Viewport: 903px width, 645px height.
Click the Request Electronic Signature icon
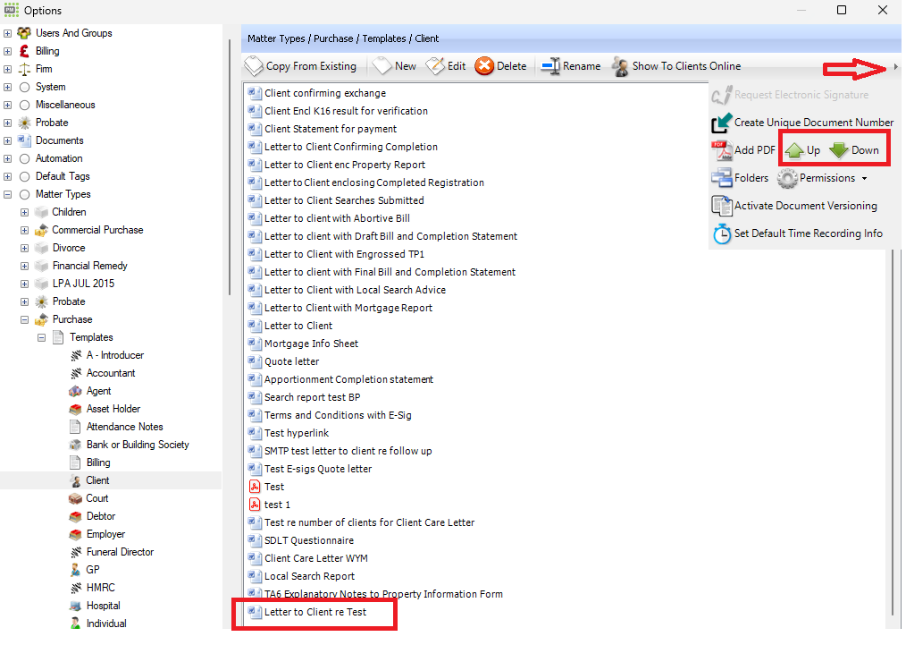coord(722,95)
